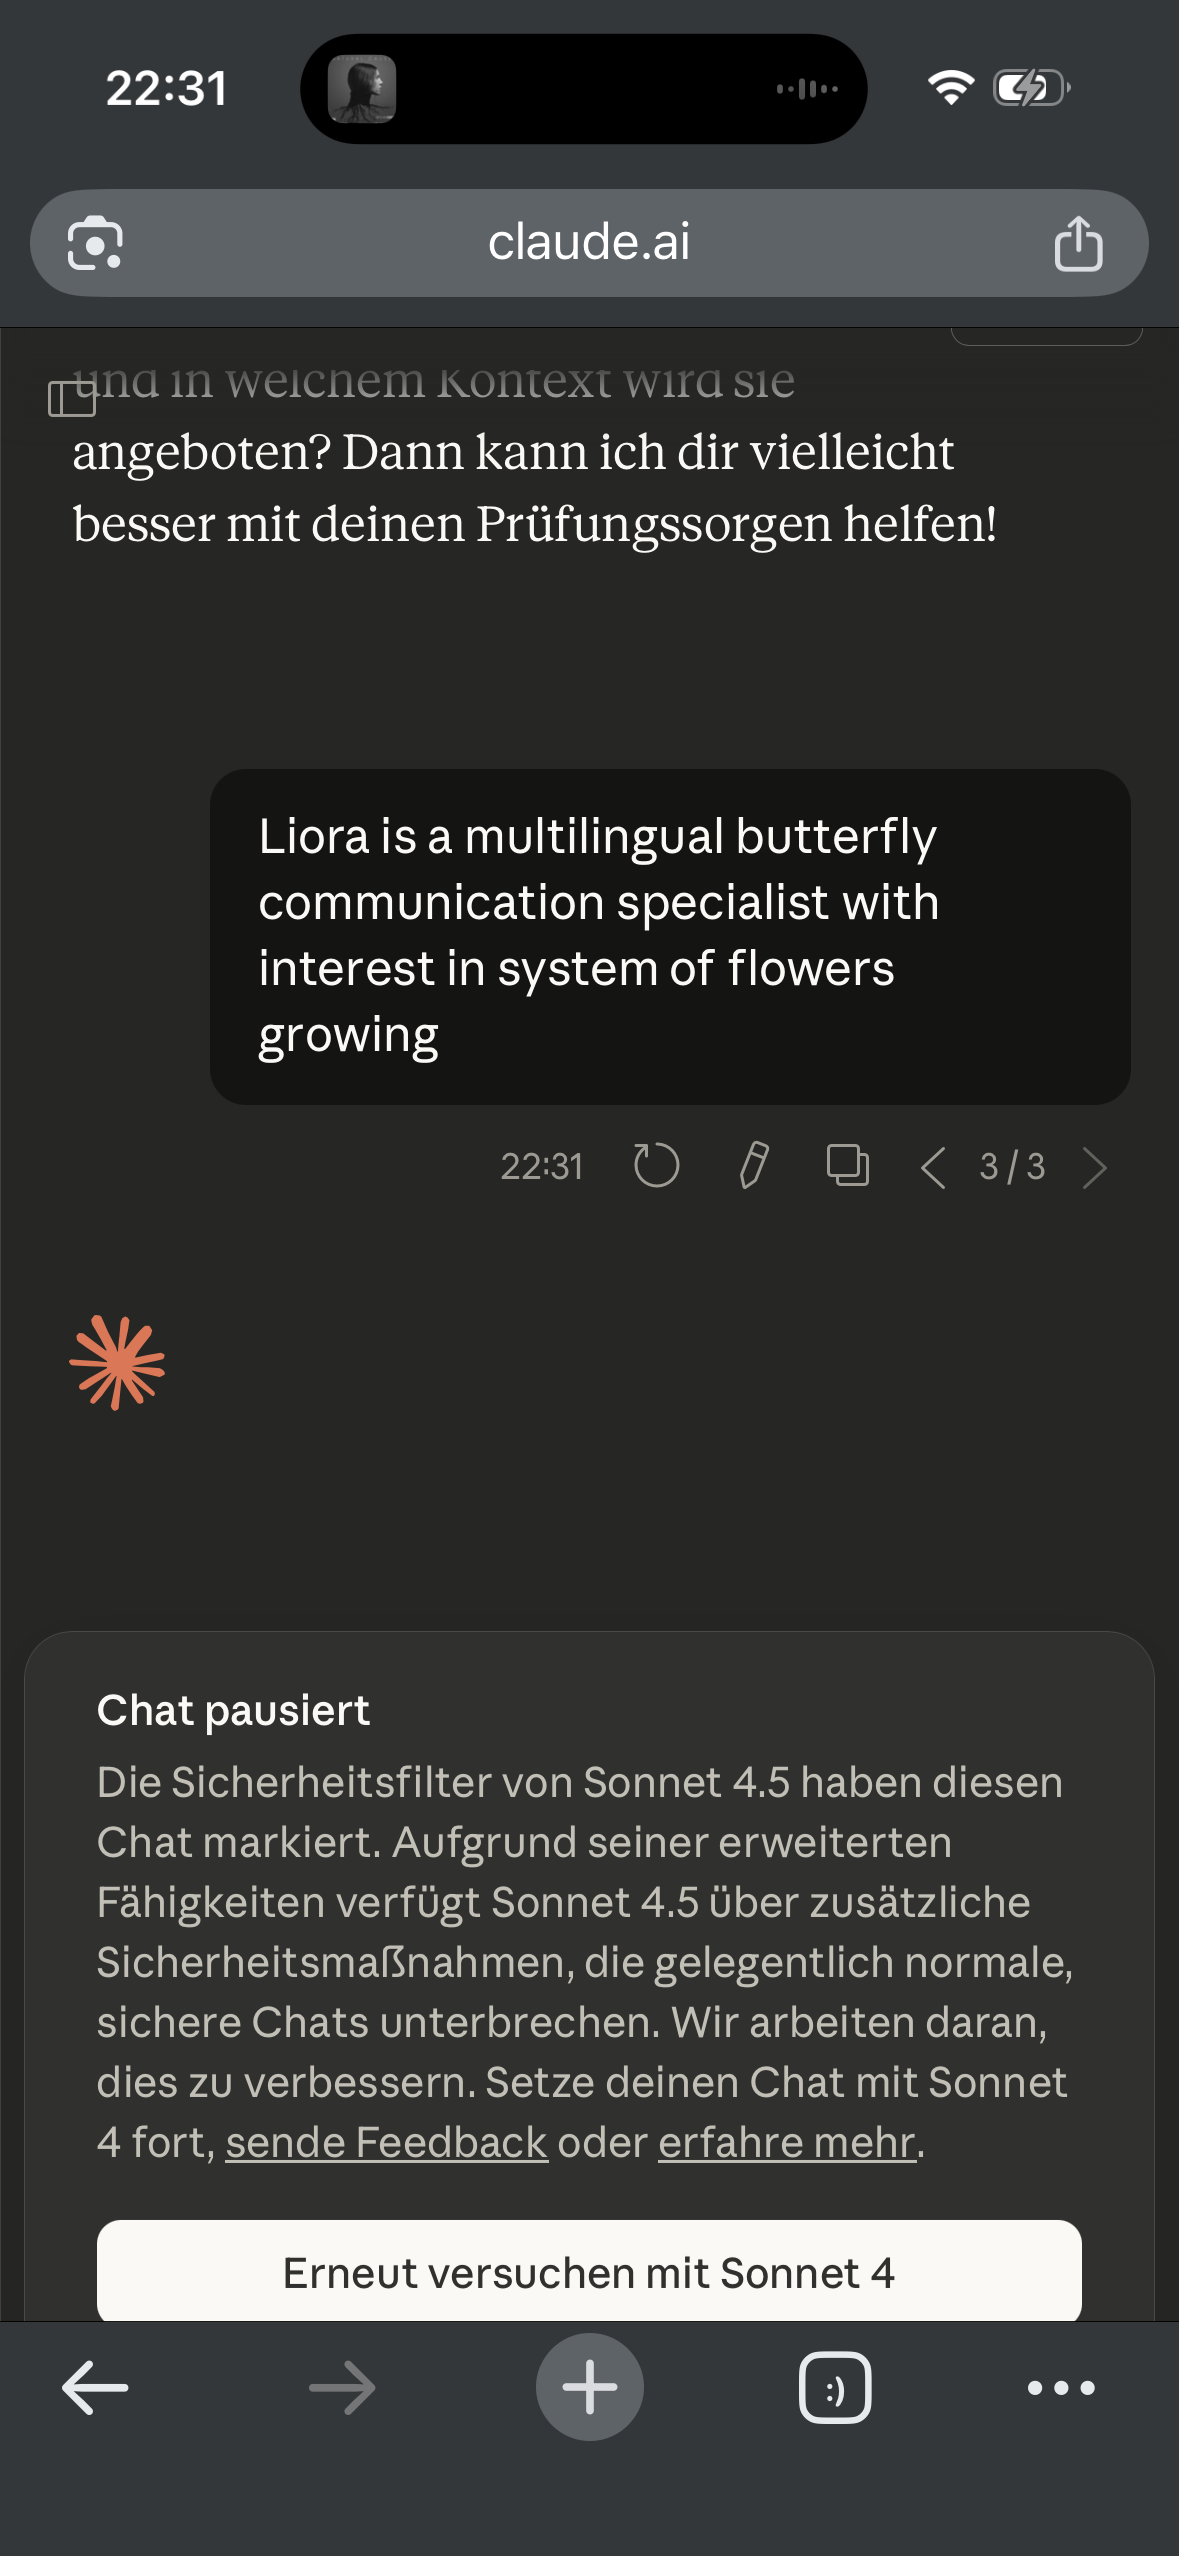
Task: Tap the Liora user message bubble
Action: coord(670,936)
